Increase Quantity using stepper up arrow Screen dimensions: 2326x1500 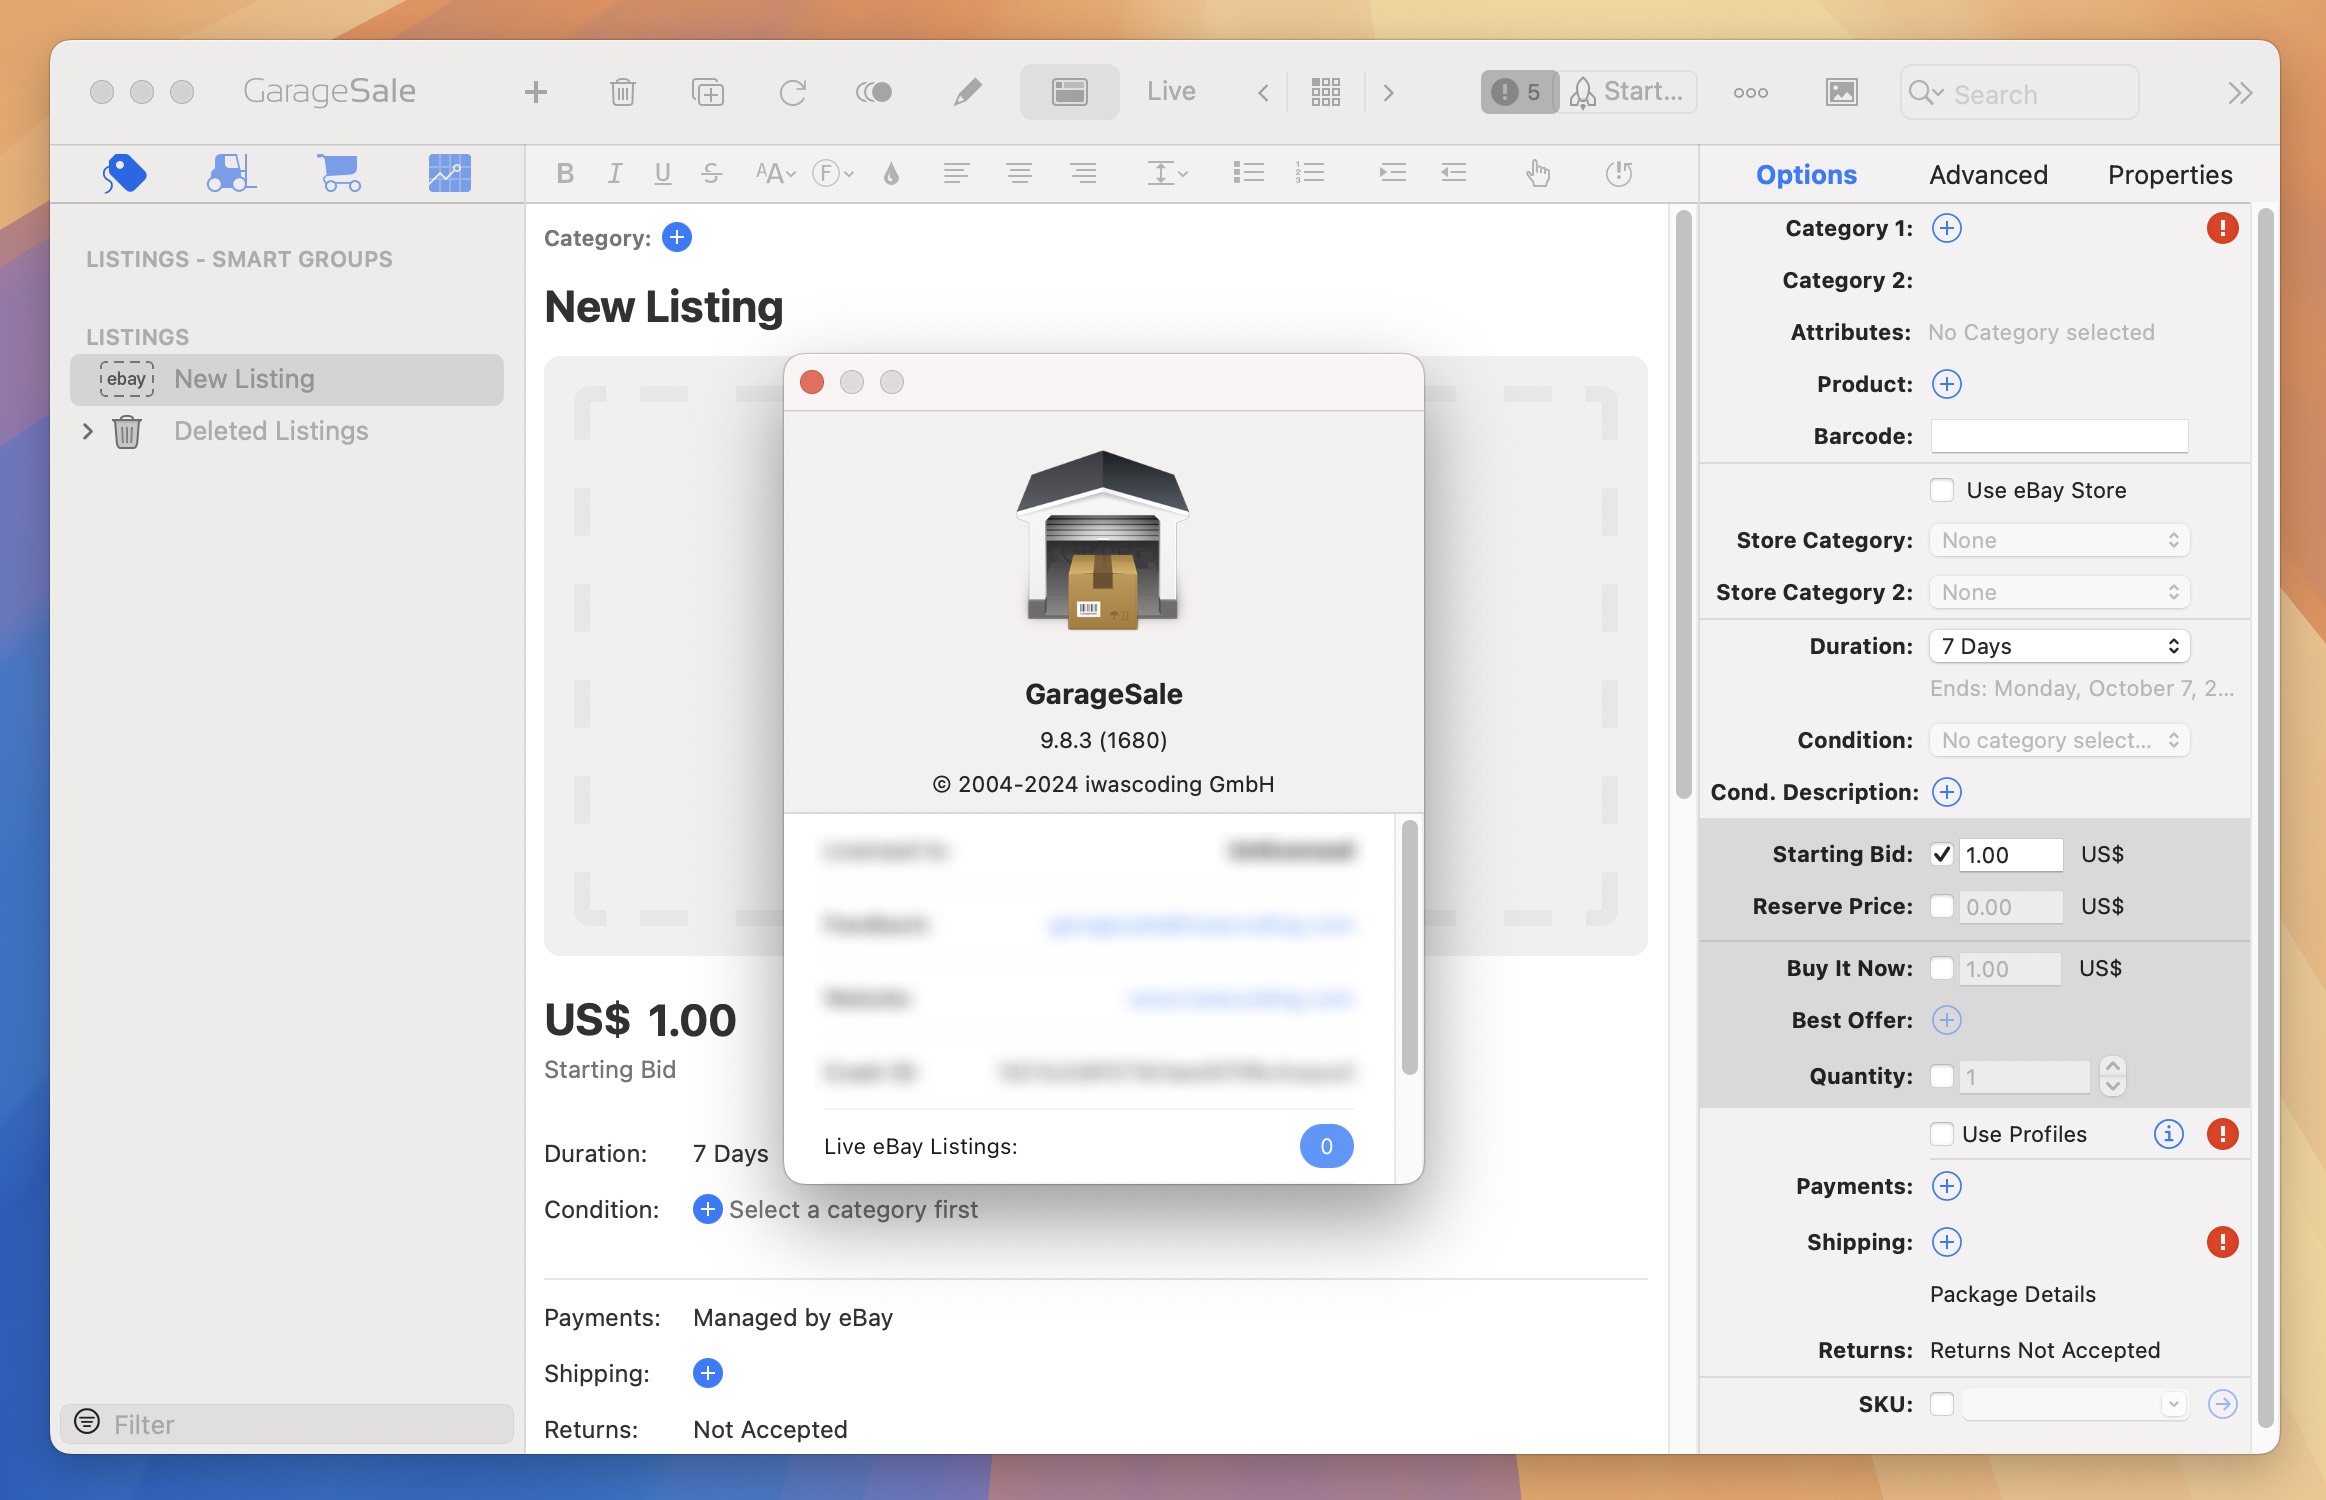(x=2112, y=1066)
